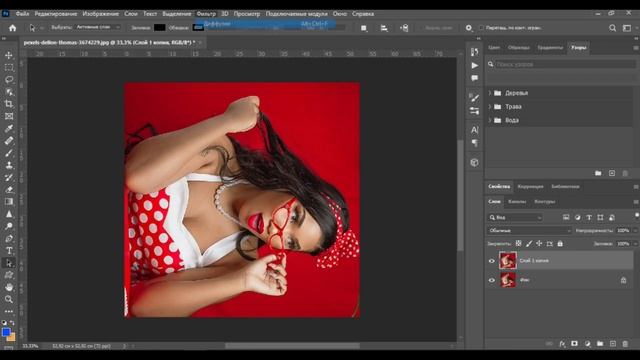The height and width of the screenshot is (360, 640).
Task: Click the black fill color swatch
Action: click(159, 27)
